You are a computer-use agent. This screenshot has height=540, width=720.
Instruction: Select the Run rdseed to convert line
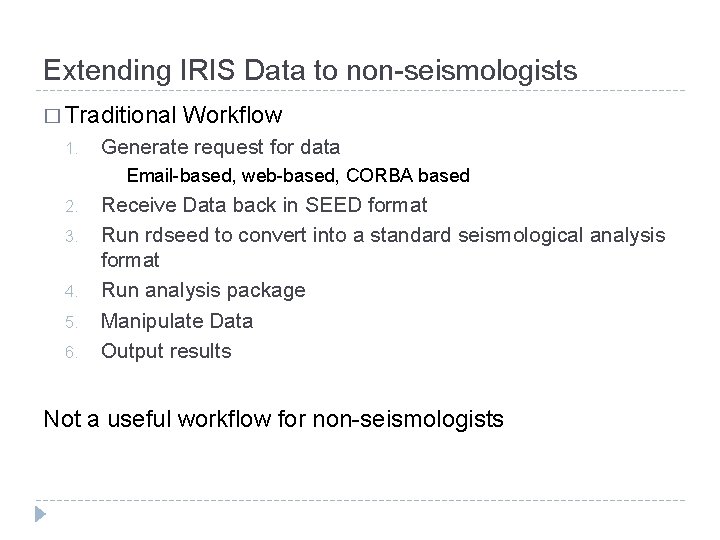[x=382, y=235]
